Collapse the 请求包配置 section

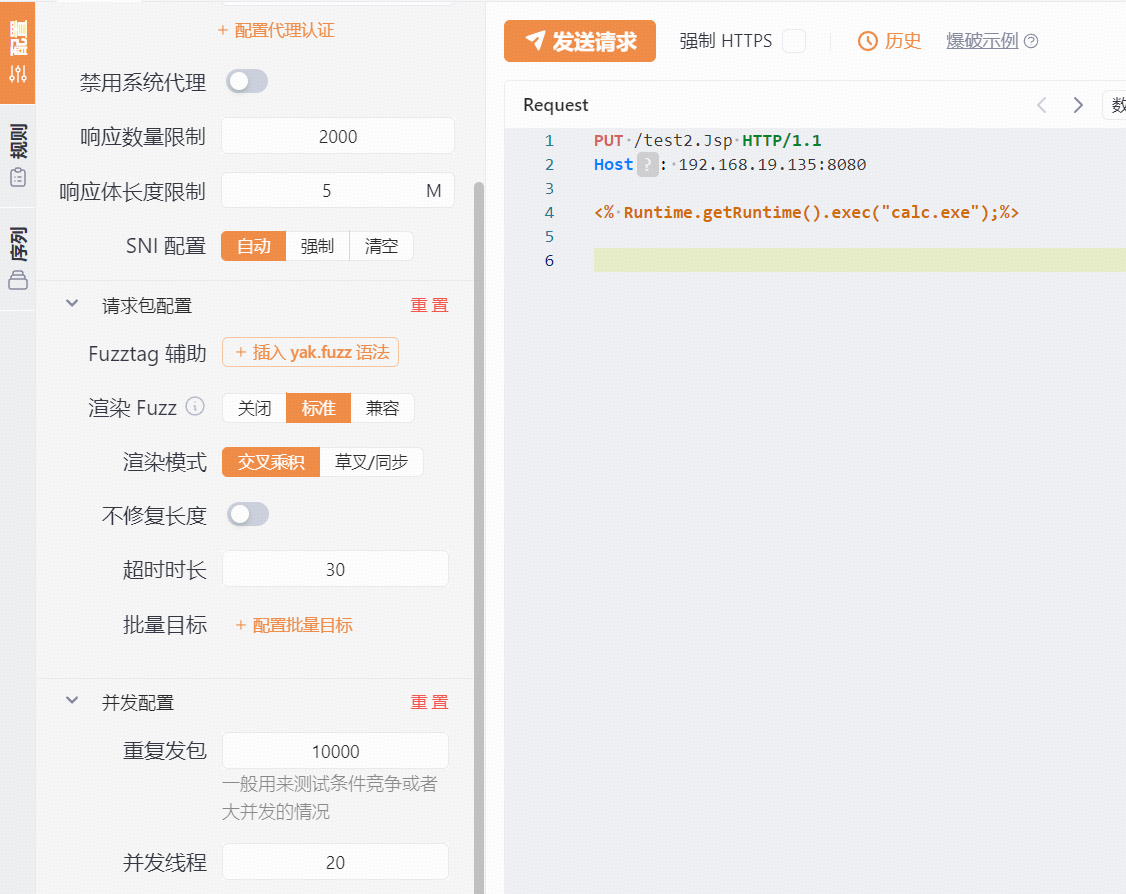pyautogui.click(x=72, y=304)
